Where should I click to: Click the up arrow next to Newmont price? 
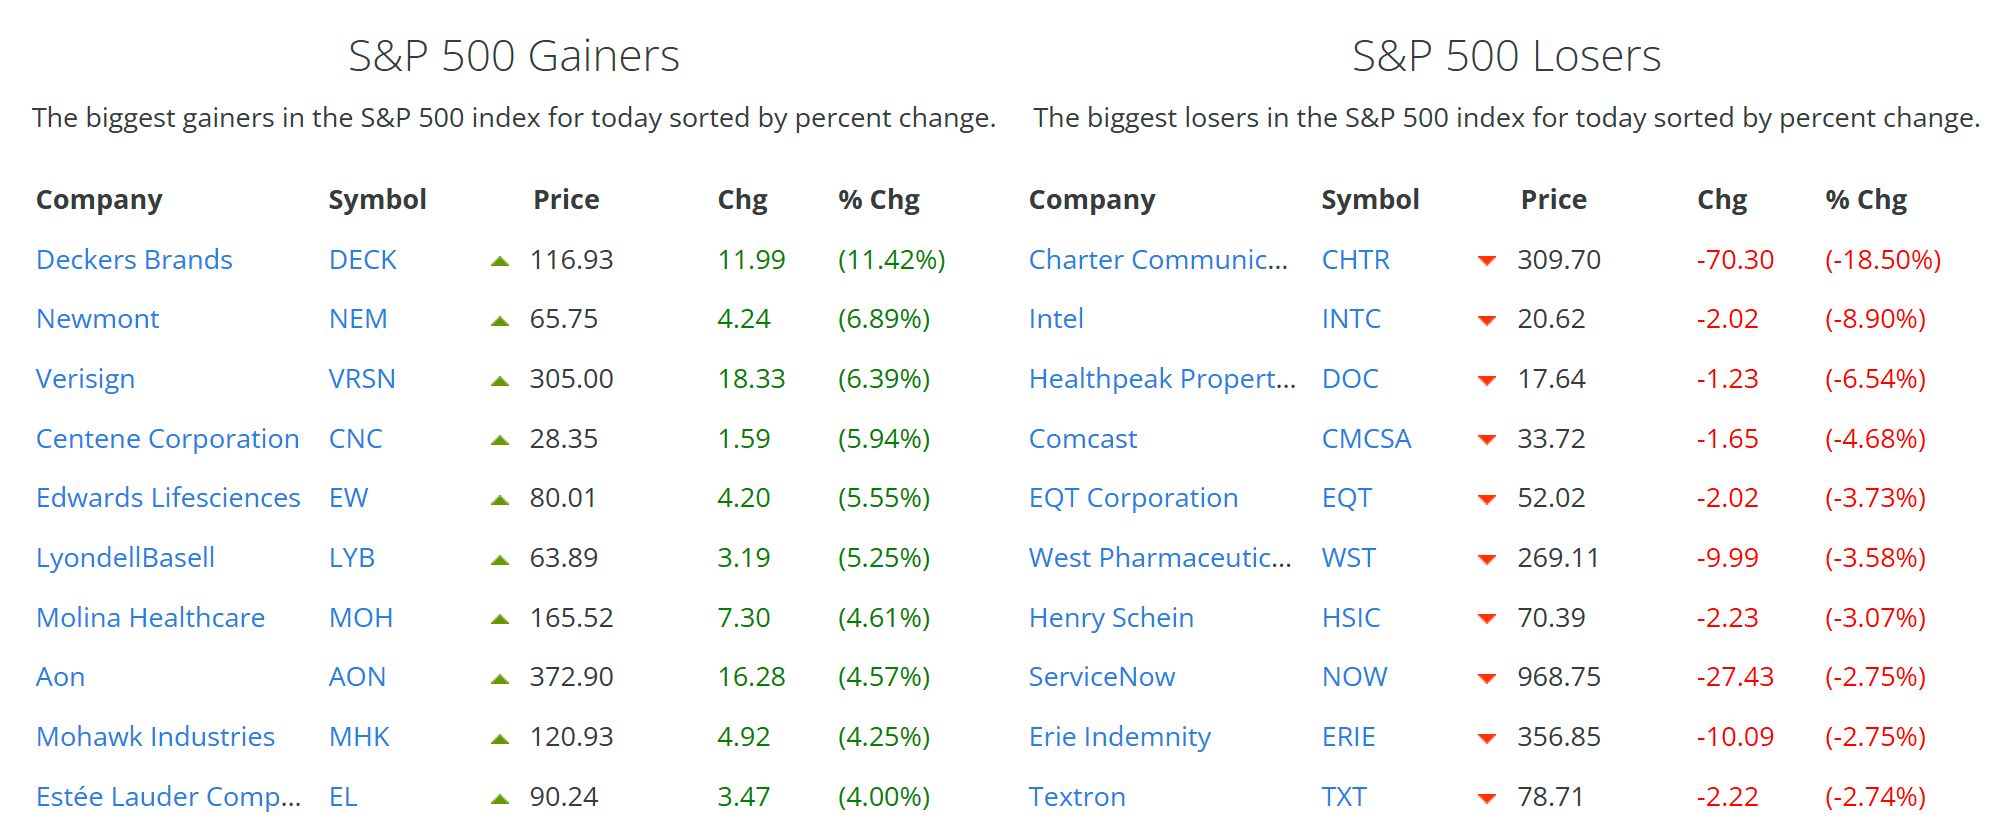[x=500, y=320]
